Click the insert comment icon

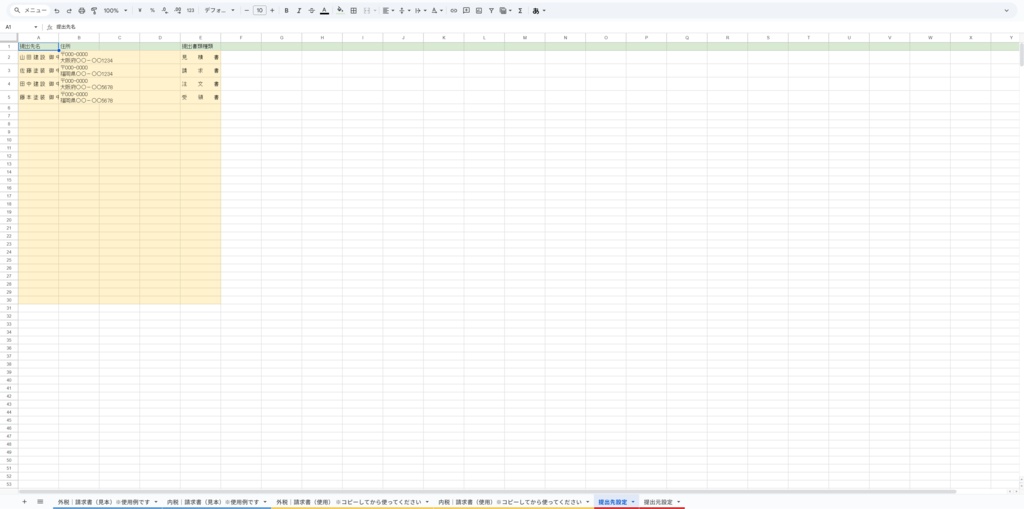tap(466, 10)
